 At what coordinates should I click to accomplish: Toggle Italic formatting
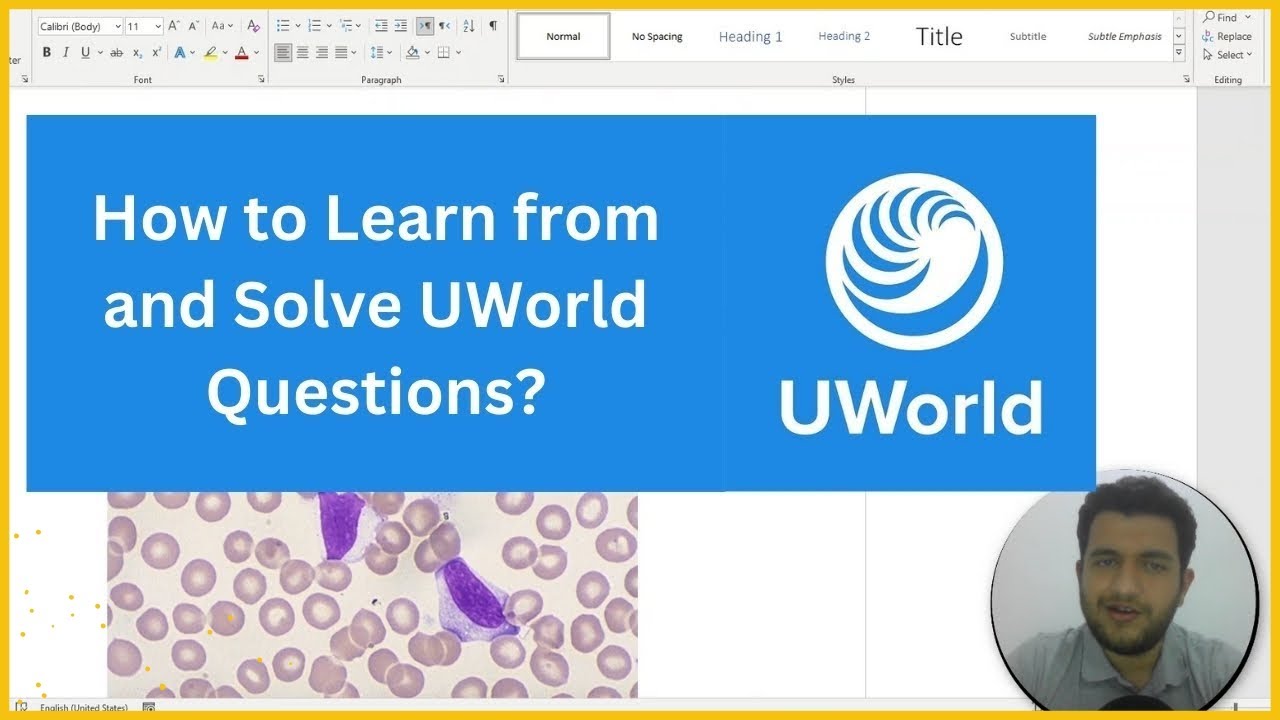coord(65,52)
